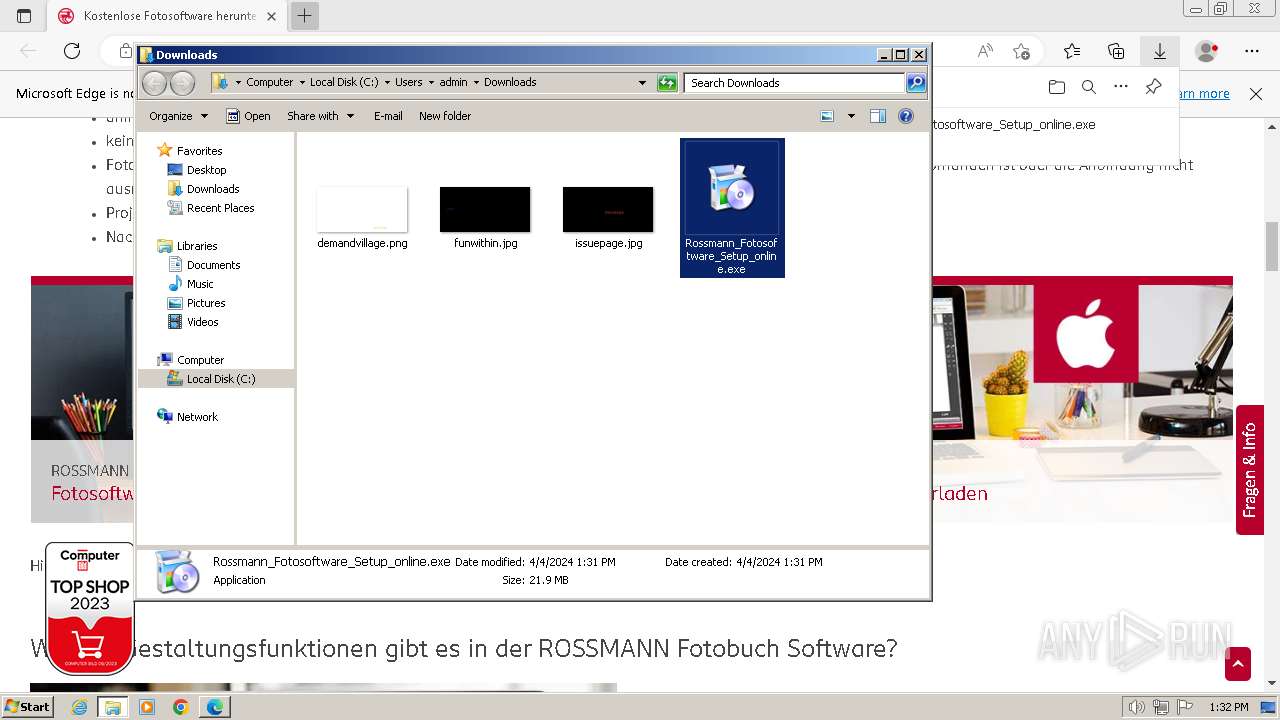The height and width of the screenshot is (720, 1280).
Task: Open Documents library
Action: pyautogui.click(x=213, y=265)
